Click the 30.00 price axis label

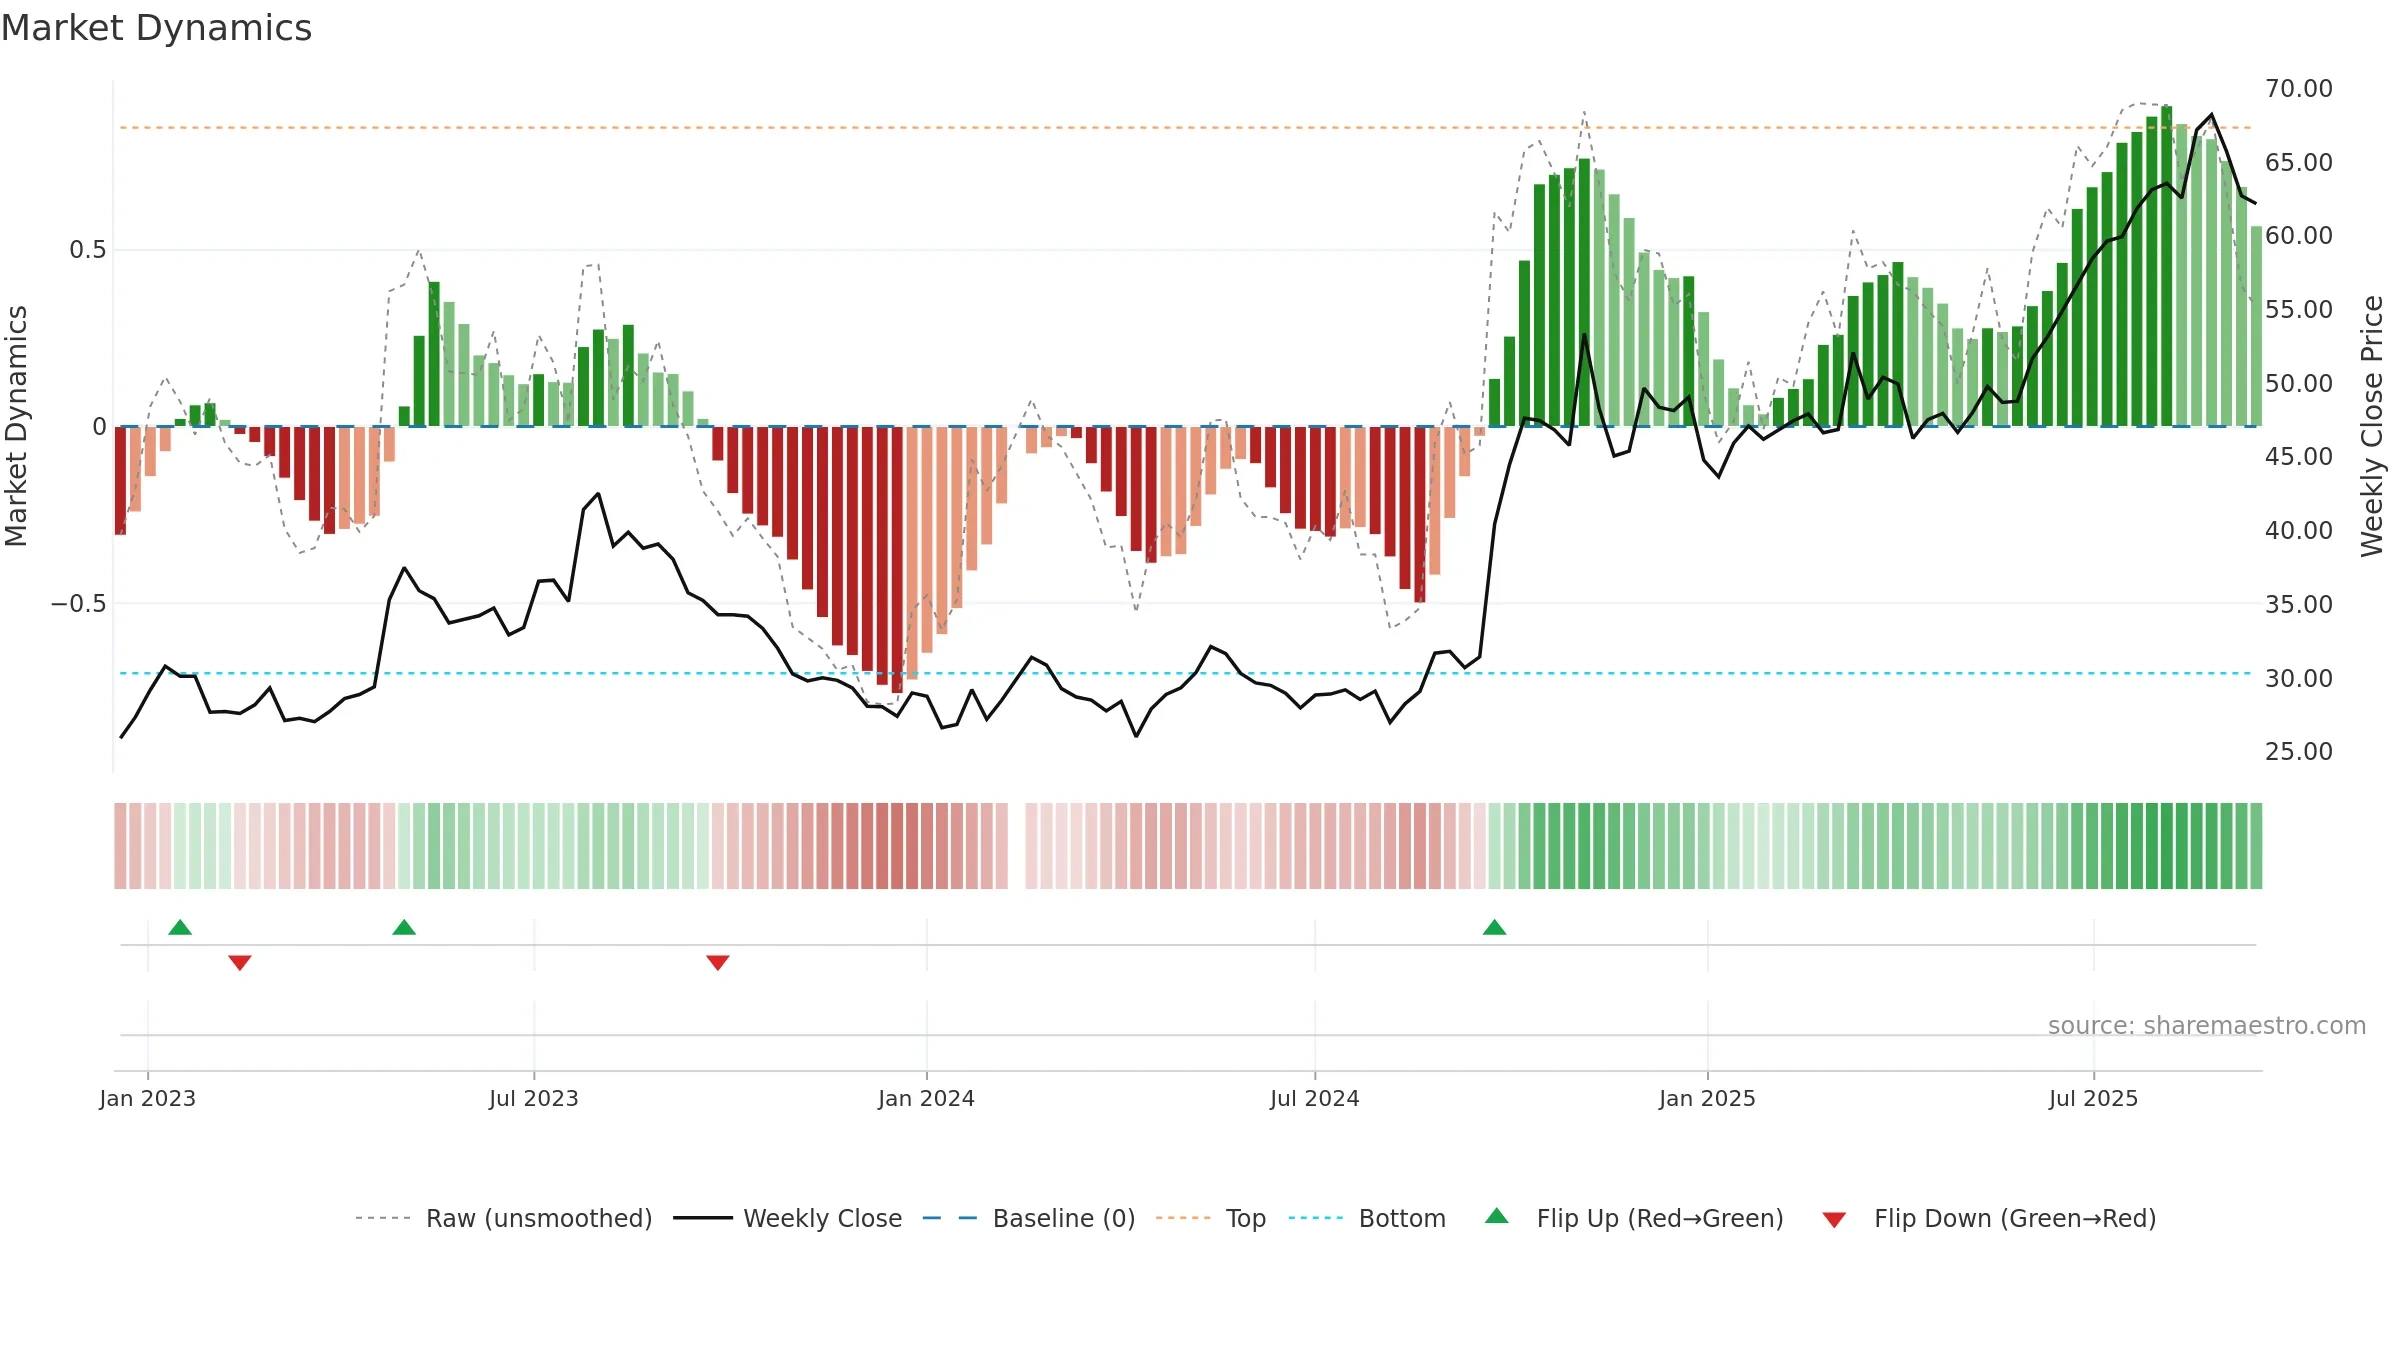(2299, 678)
